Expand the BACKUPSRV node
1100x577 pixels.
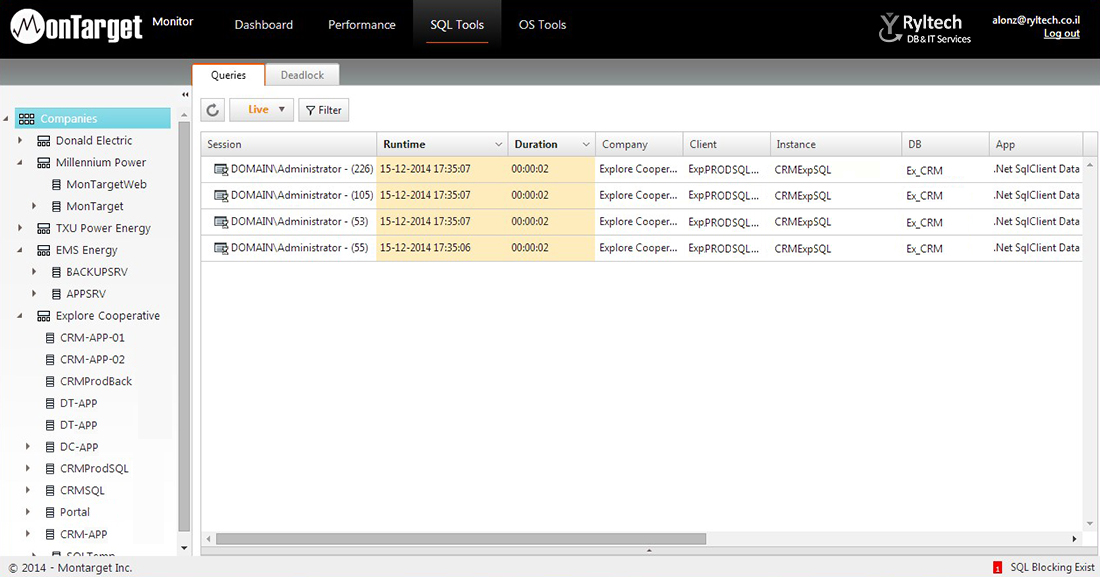34,272
